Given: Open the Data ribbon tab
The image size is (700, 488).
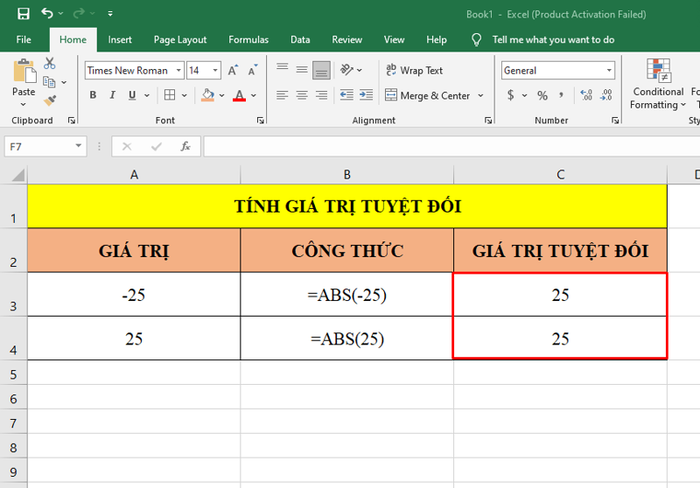Looking at the screenshot, I should (300, 40).
